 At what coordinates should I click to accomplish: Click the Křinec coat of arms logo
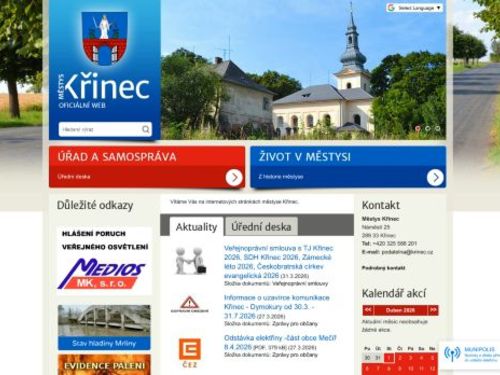point(105,38)
